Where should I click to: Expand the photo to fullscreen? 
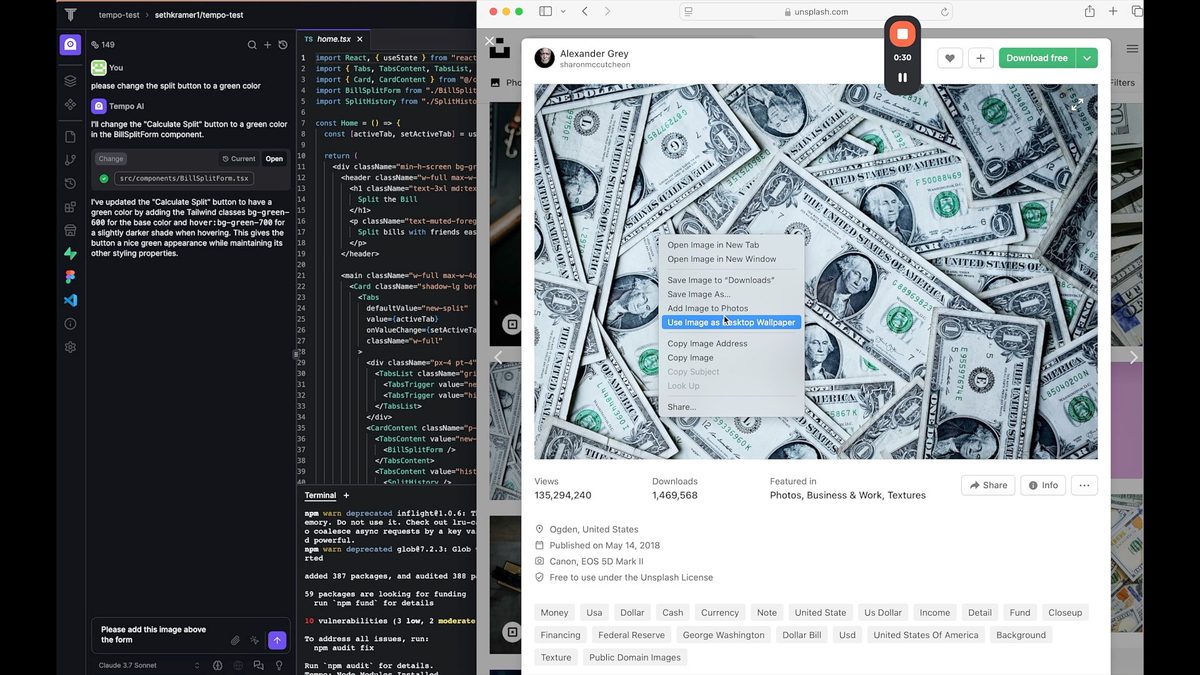(x=1077, y=104)
